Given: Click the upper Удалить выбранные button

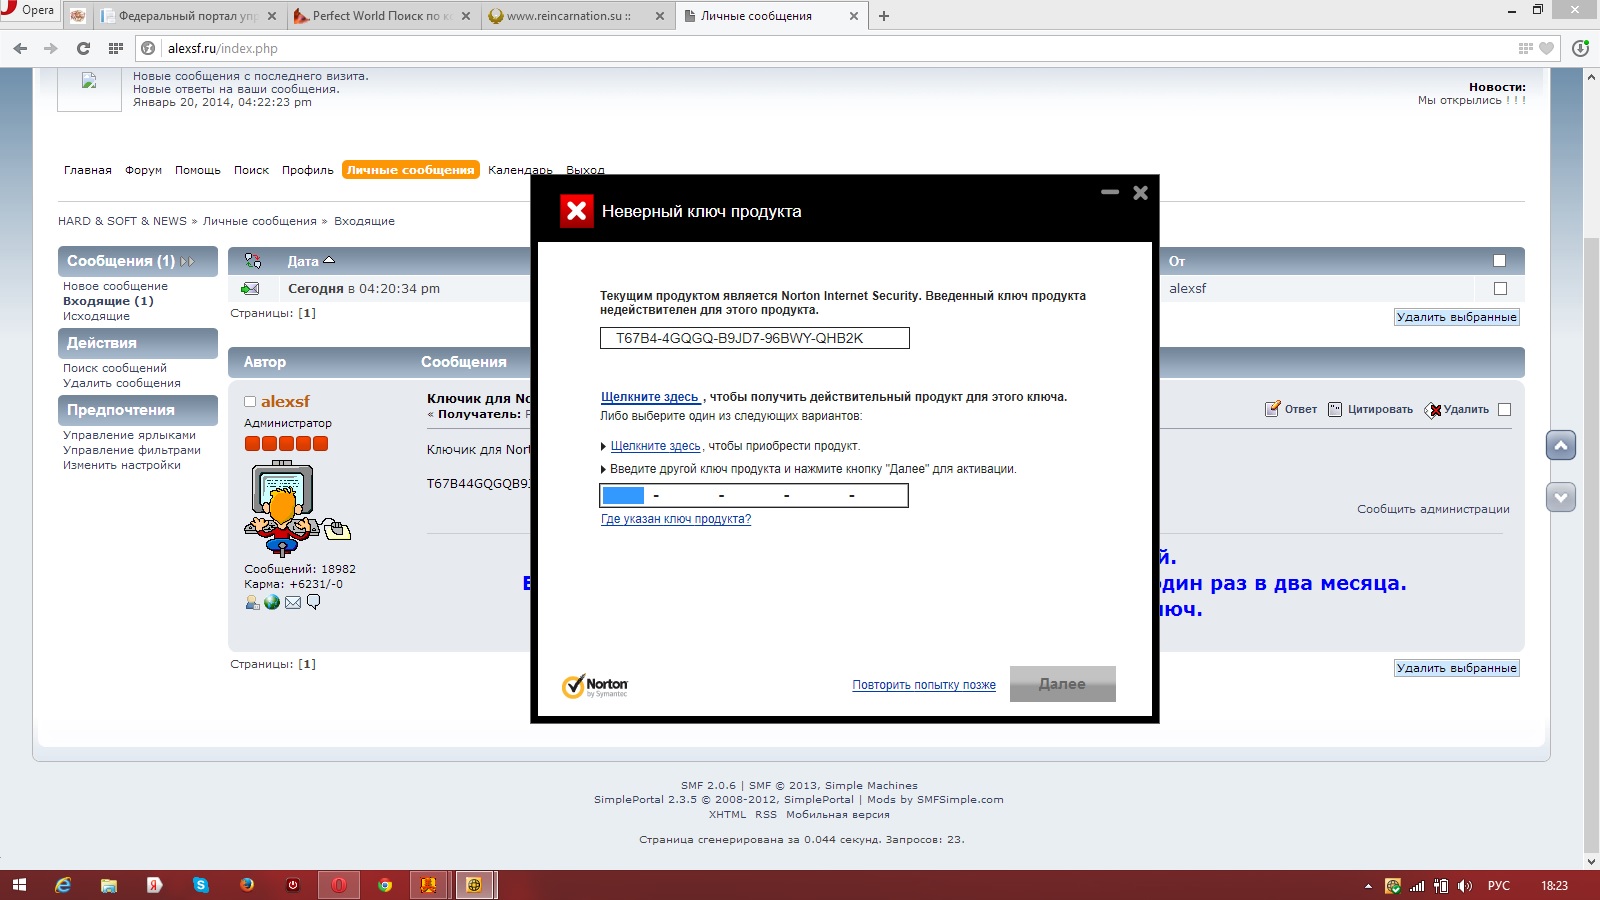Looking at the screenshot, I should (x=1457, y=317).
